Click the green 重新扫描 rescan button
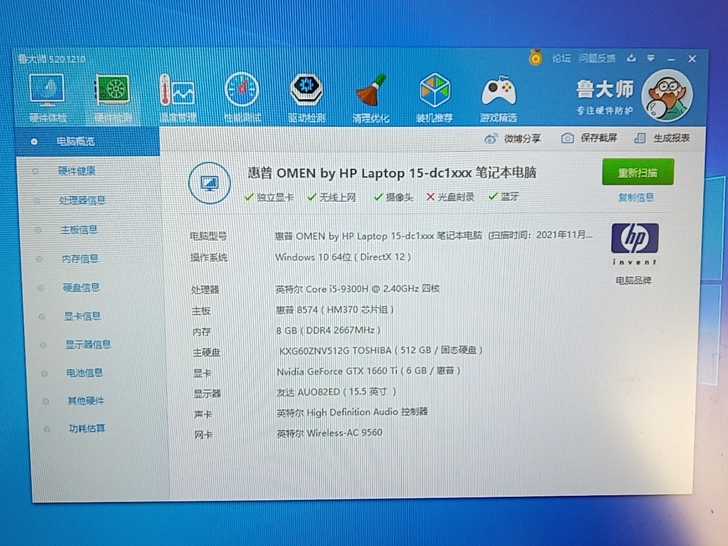This screenshot has width=728, height=546. click(638, 172)
